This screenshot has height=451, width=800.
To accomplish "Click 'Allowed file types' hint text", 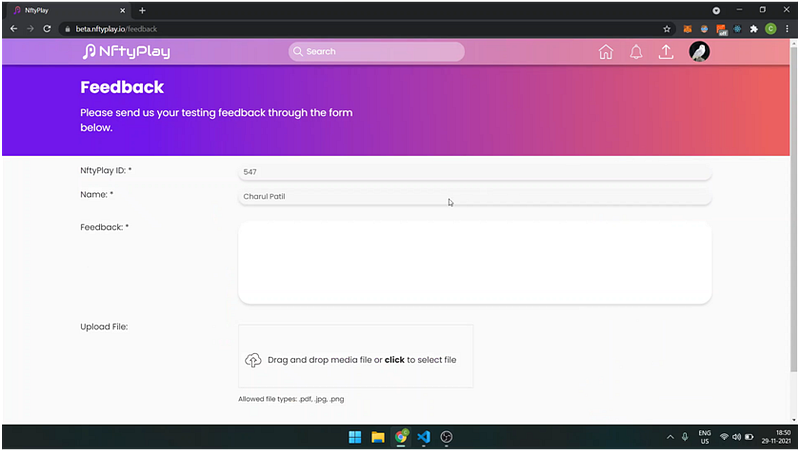I will click(x=291, y=399).
